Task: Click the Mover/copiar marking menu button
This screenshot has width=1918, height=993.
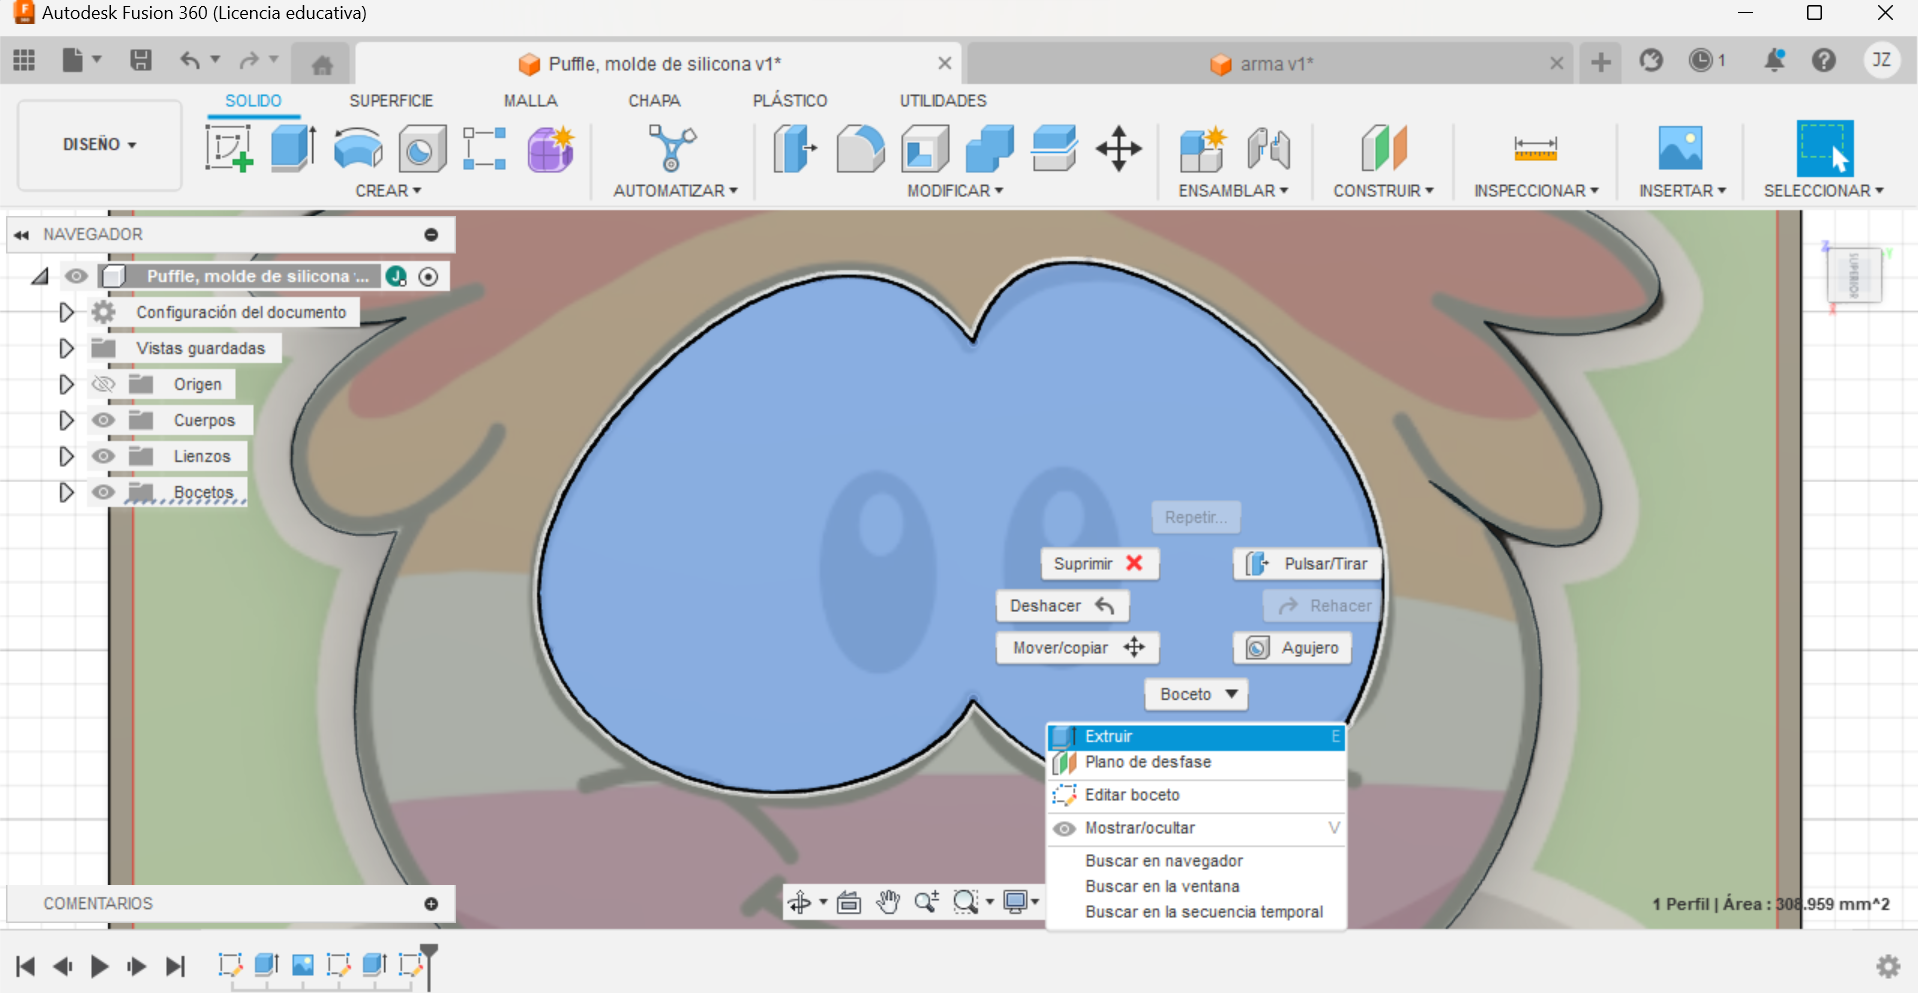Action: (x=1077, y=648)
